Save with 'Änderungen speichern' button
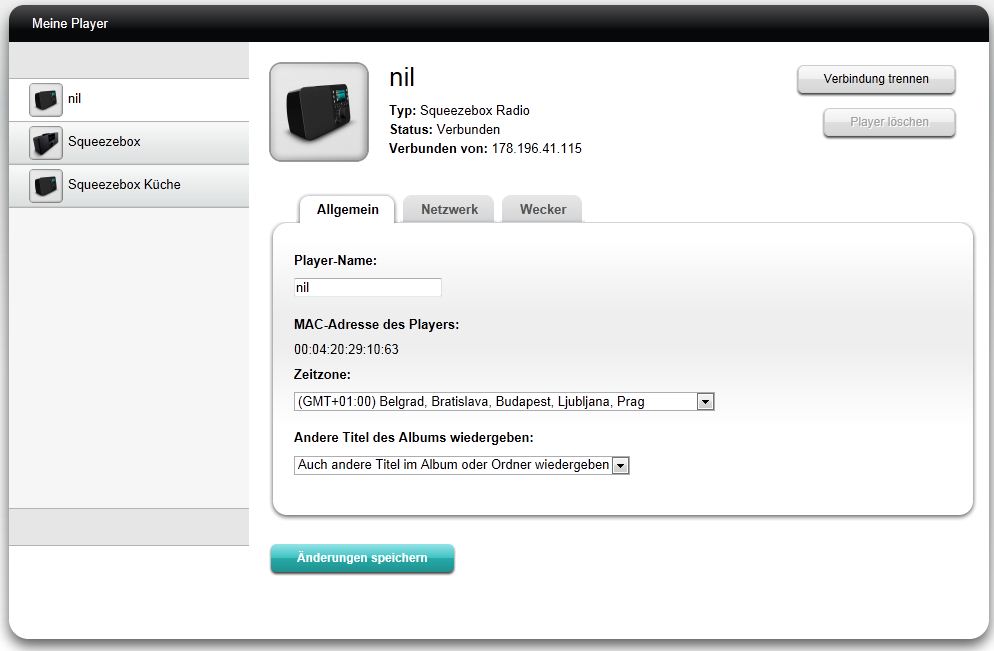Screen dimensions: 994x651 pos(362,559)
